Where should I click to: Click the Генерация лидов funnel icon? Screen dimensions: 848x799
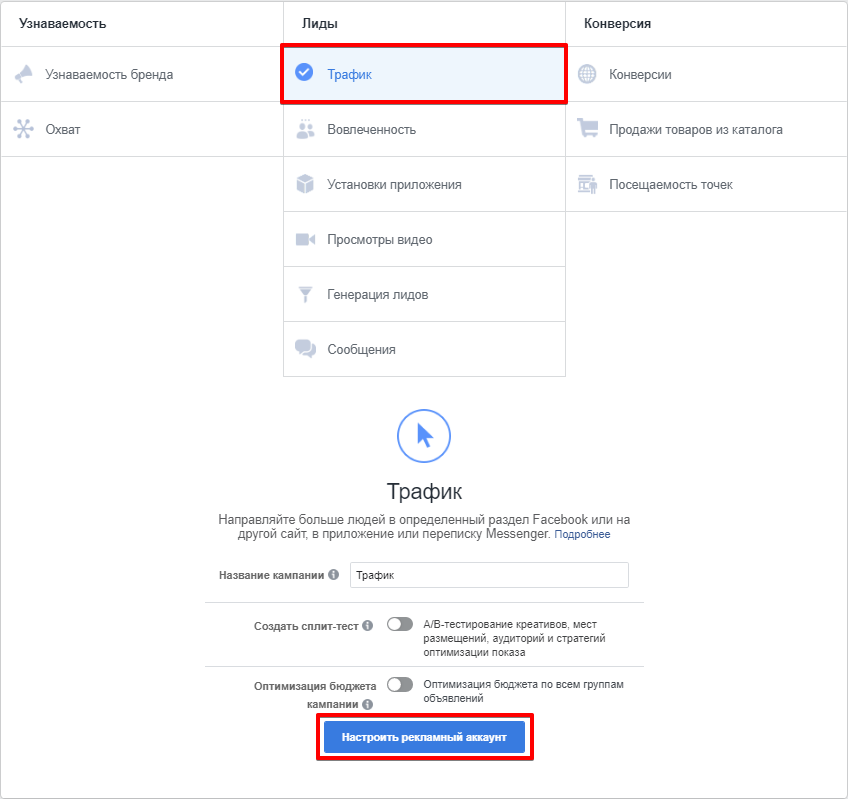305,294
